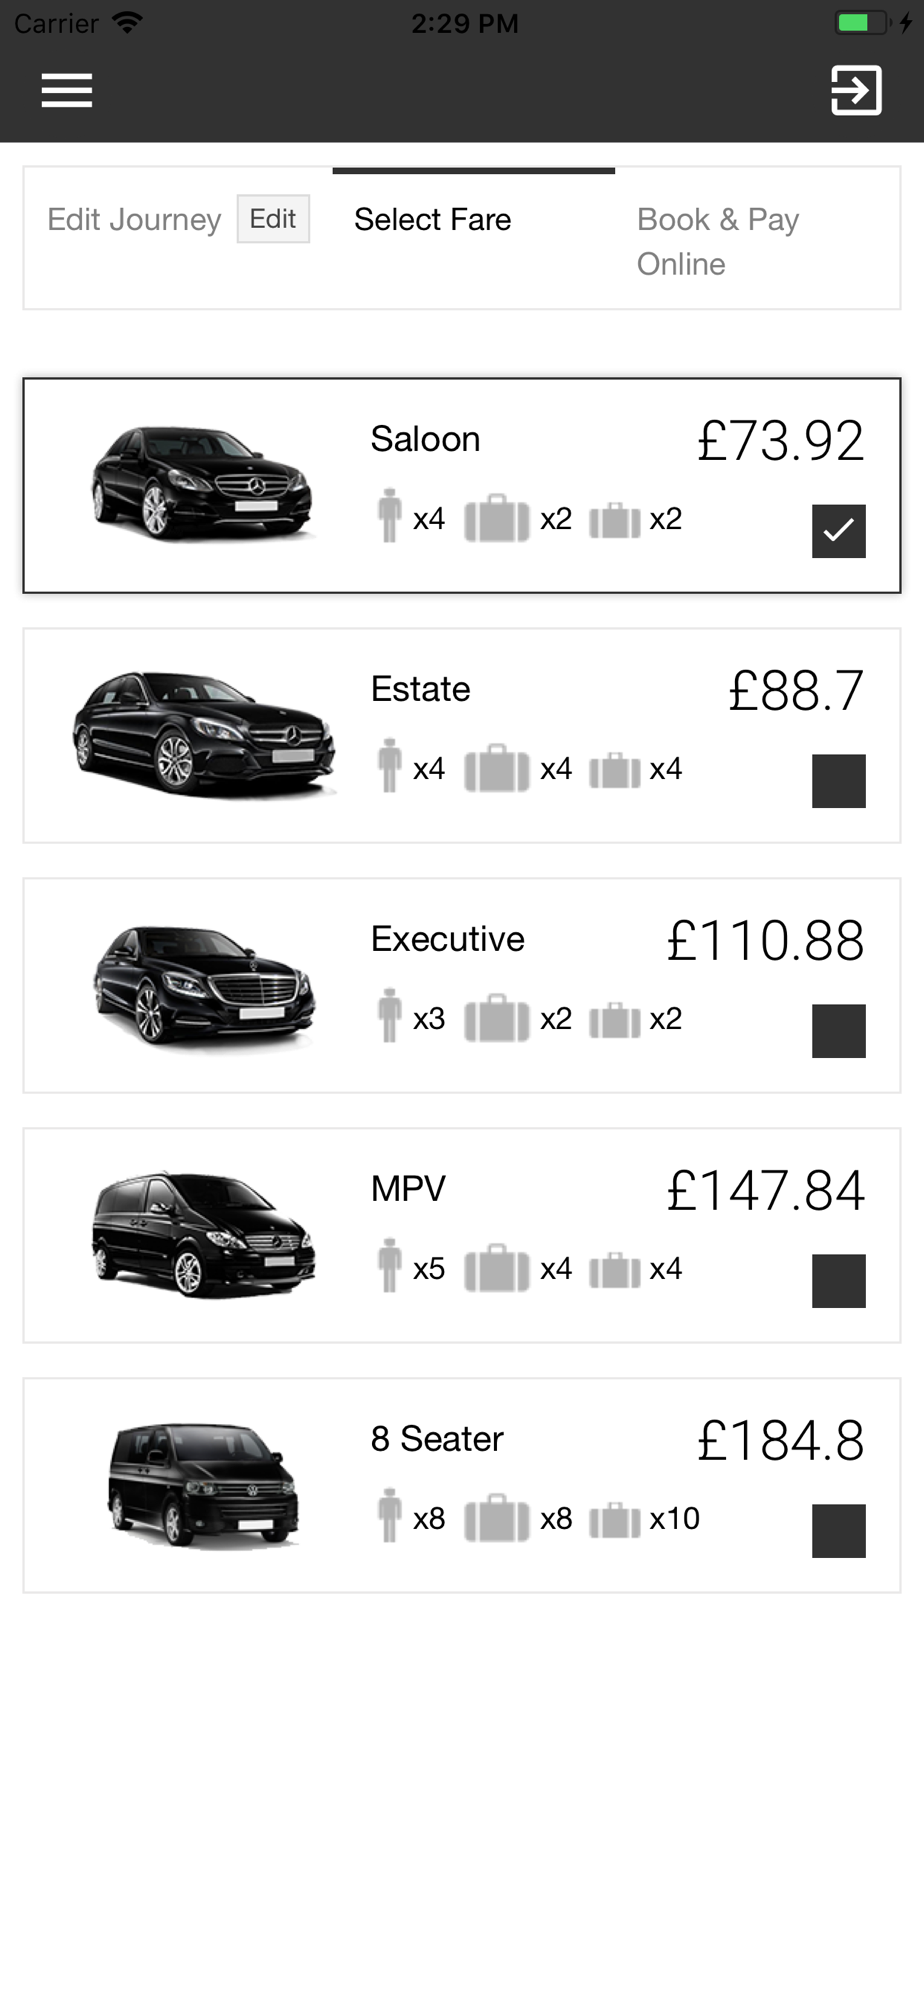Click the small luggage icon for Executive

click(x=615, y=1020)
